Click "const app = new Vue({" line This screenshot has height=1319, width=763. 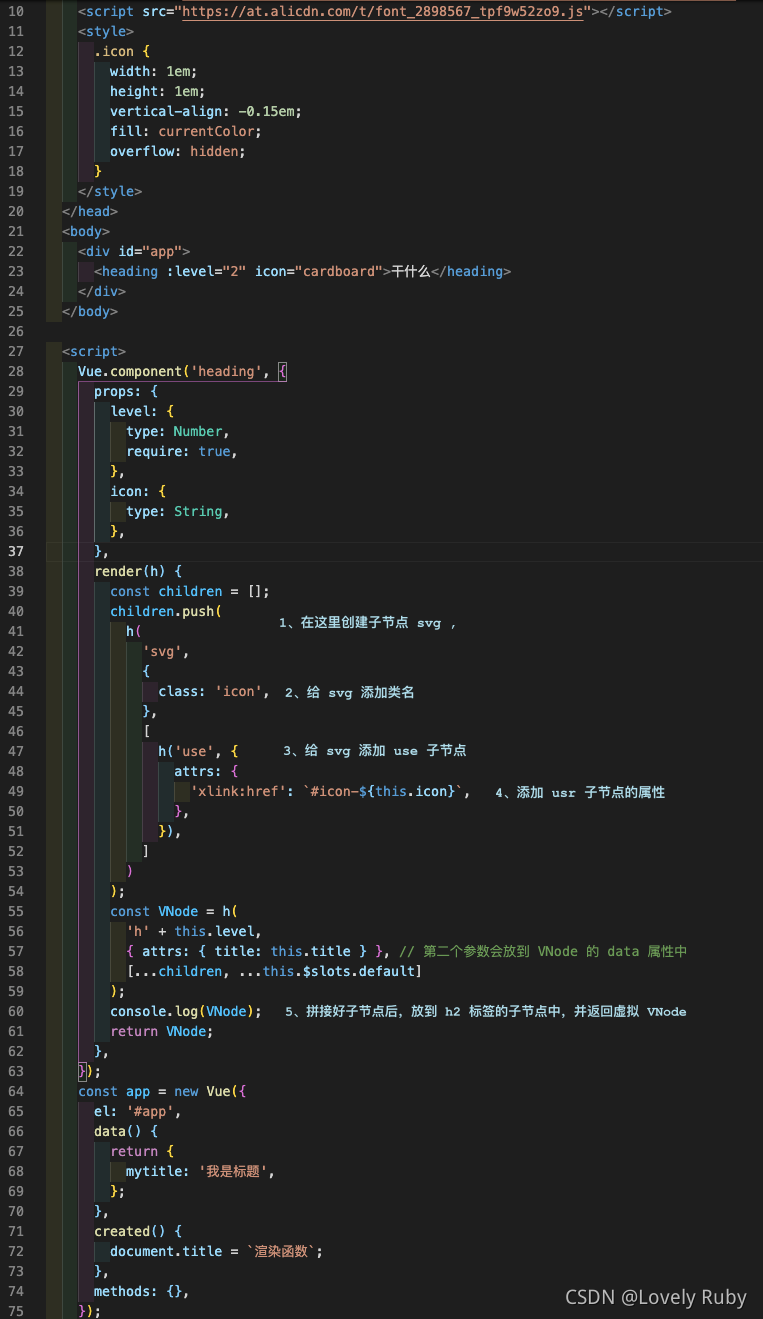pyautogui.click(x=162, y=1091)
